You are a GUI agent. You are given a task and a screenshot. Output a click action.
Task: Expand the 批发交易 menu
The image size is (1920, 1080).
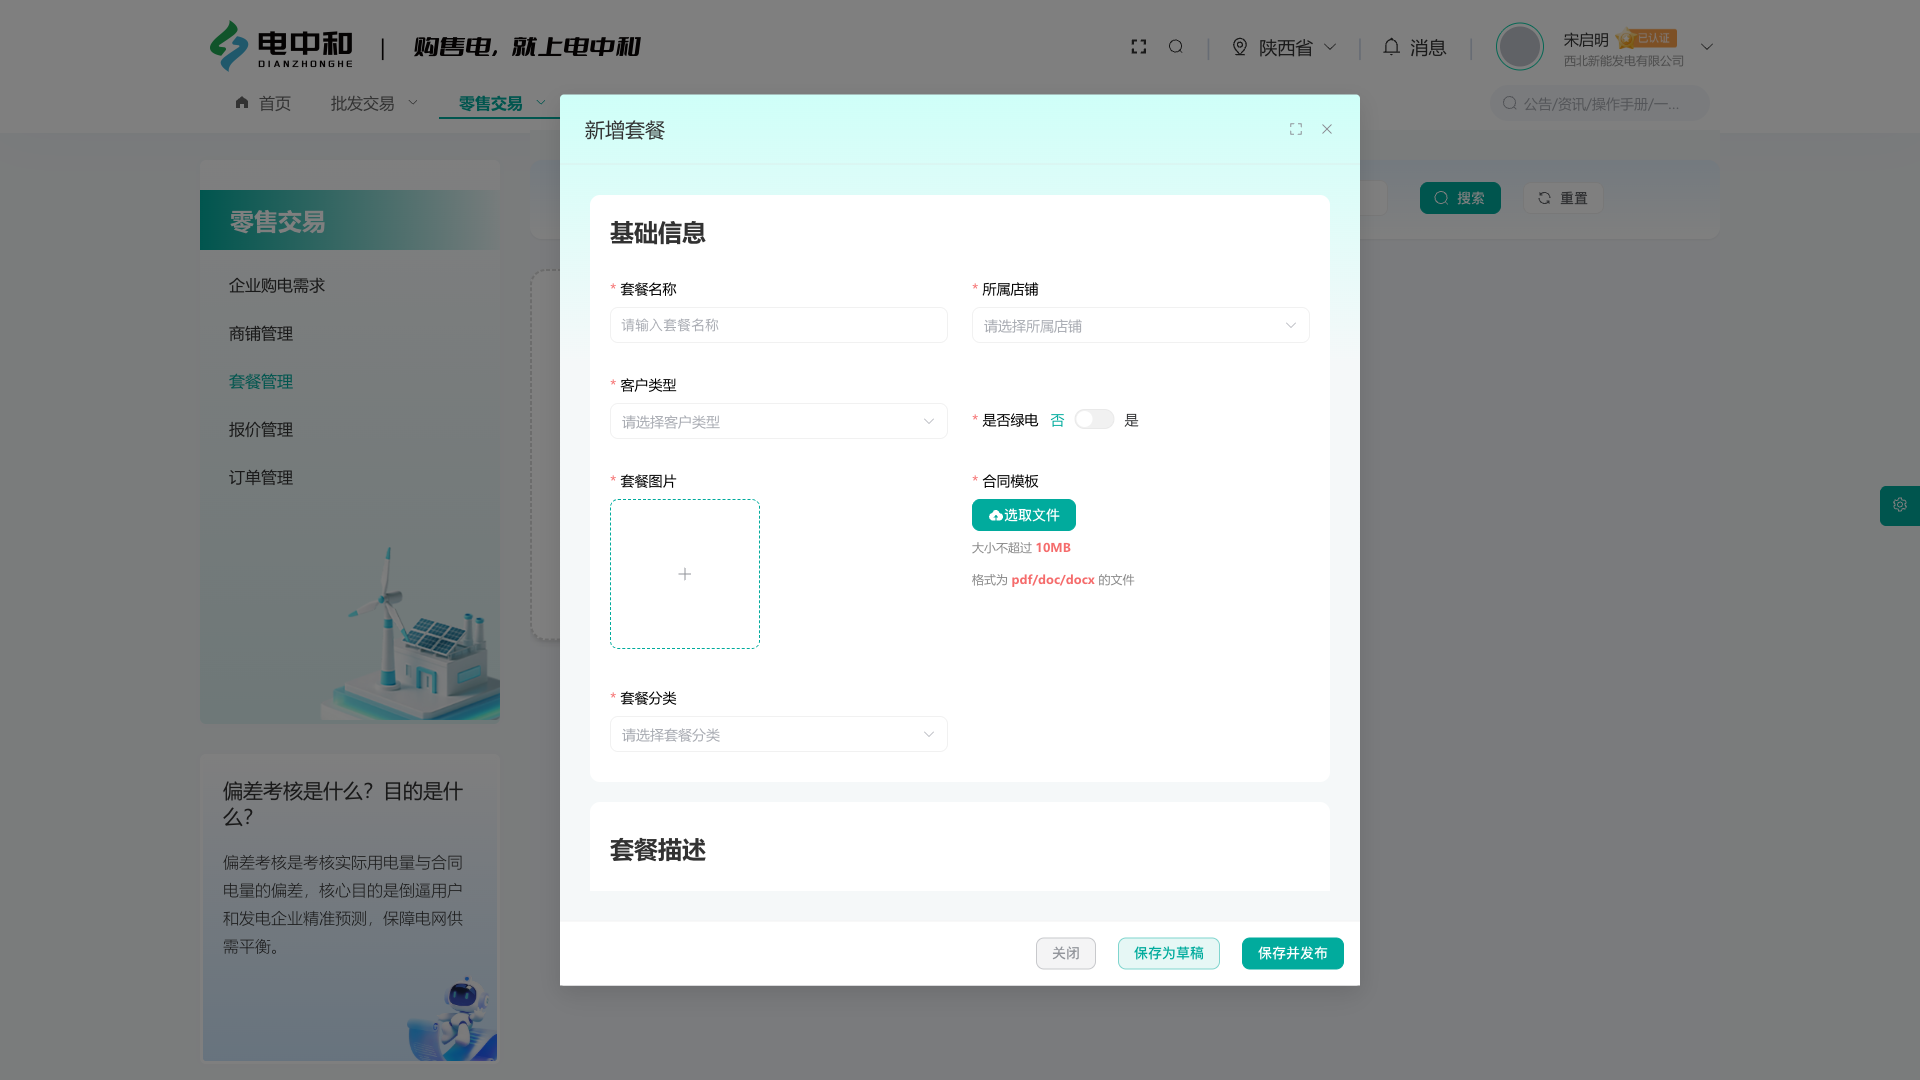(374, 103)
